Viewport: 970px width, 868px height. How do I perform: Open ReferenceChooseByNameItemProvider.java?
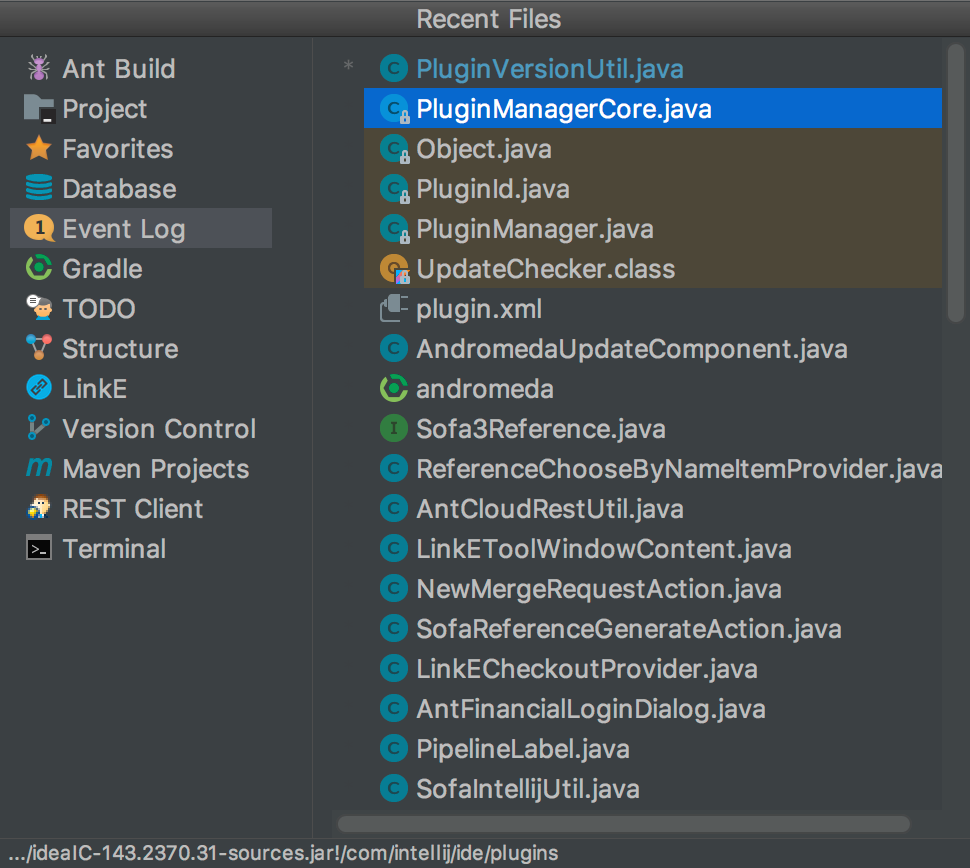click(653, 468)
